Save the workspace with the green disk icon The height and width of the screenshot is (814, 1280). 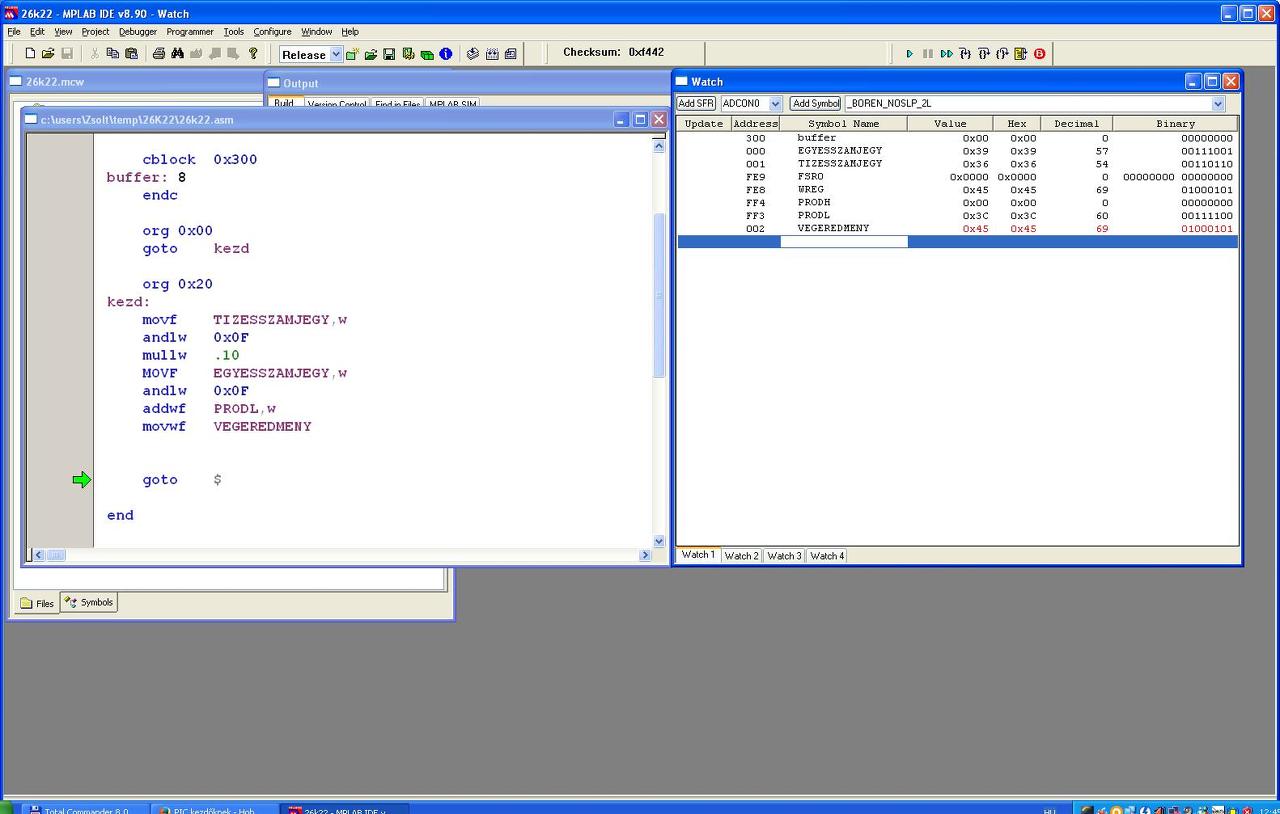click(x=390, y=54)
